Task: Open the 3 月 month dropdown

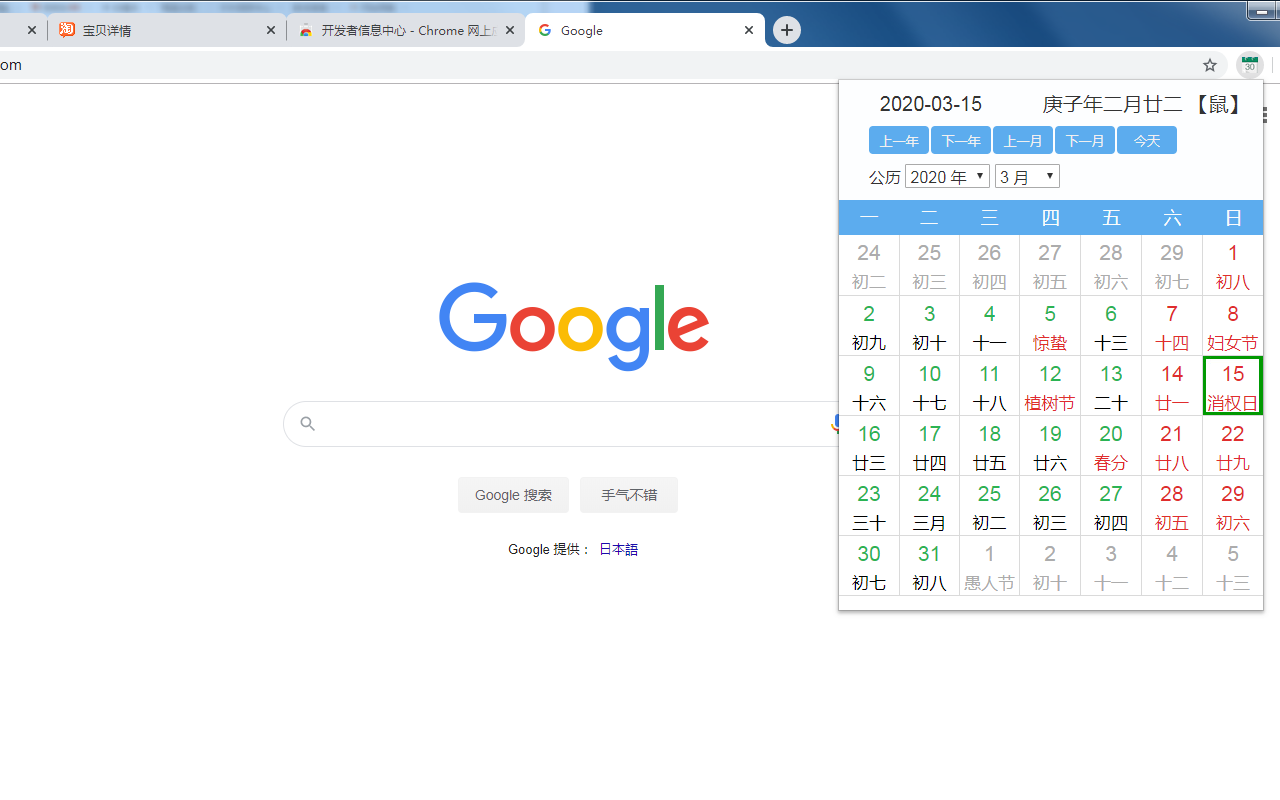Action: (x=1027, y=177)
